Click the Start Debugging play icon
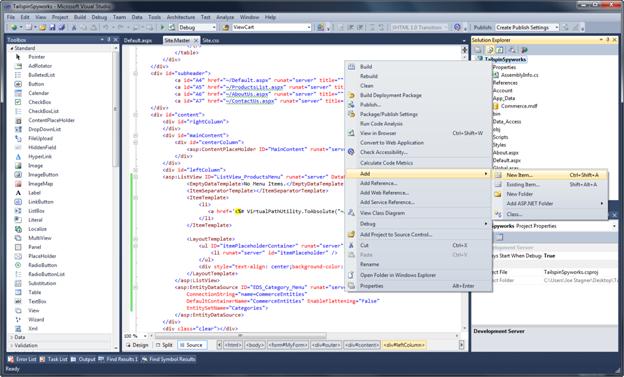The image size is (624, 377). [x=162, y=27]
